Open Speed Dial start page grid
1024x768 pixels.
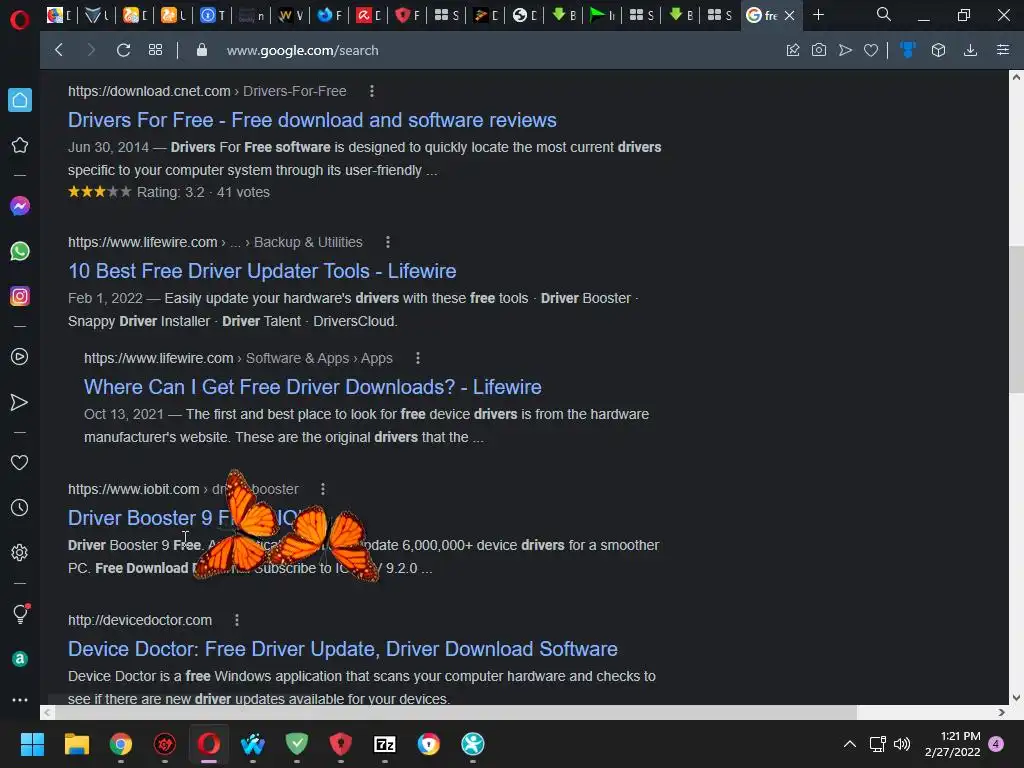[155, 50]
